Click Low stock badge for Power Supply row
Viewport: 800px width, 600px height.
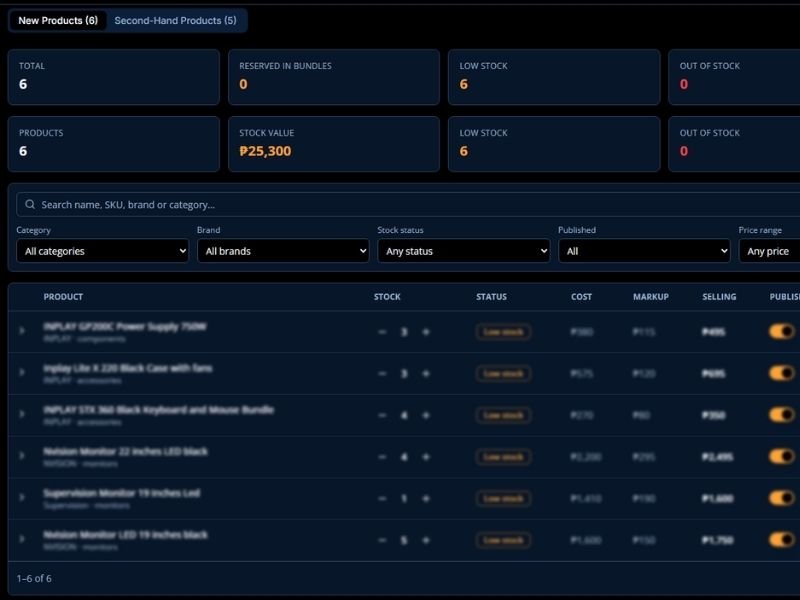click(x=504, y=332)
